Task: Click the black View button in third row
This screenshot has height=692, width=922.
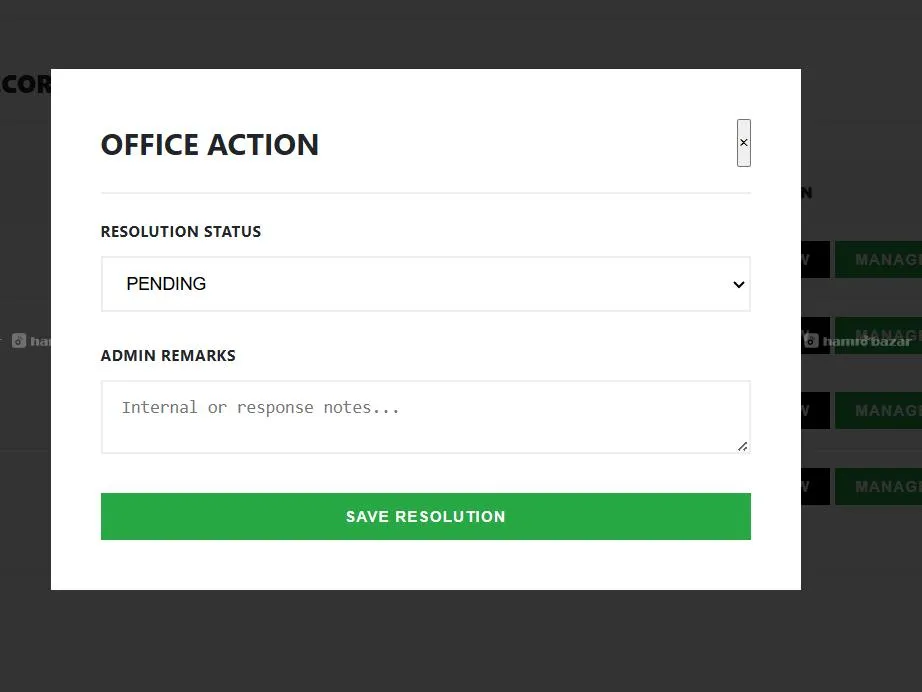Action: [815, 411]
